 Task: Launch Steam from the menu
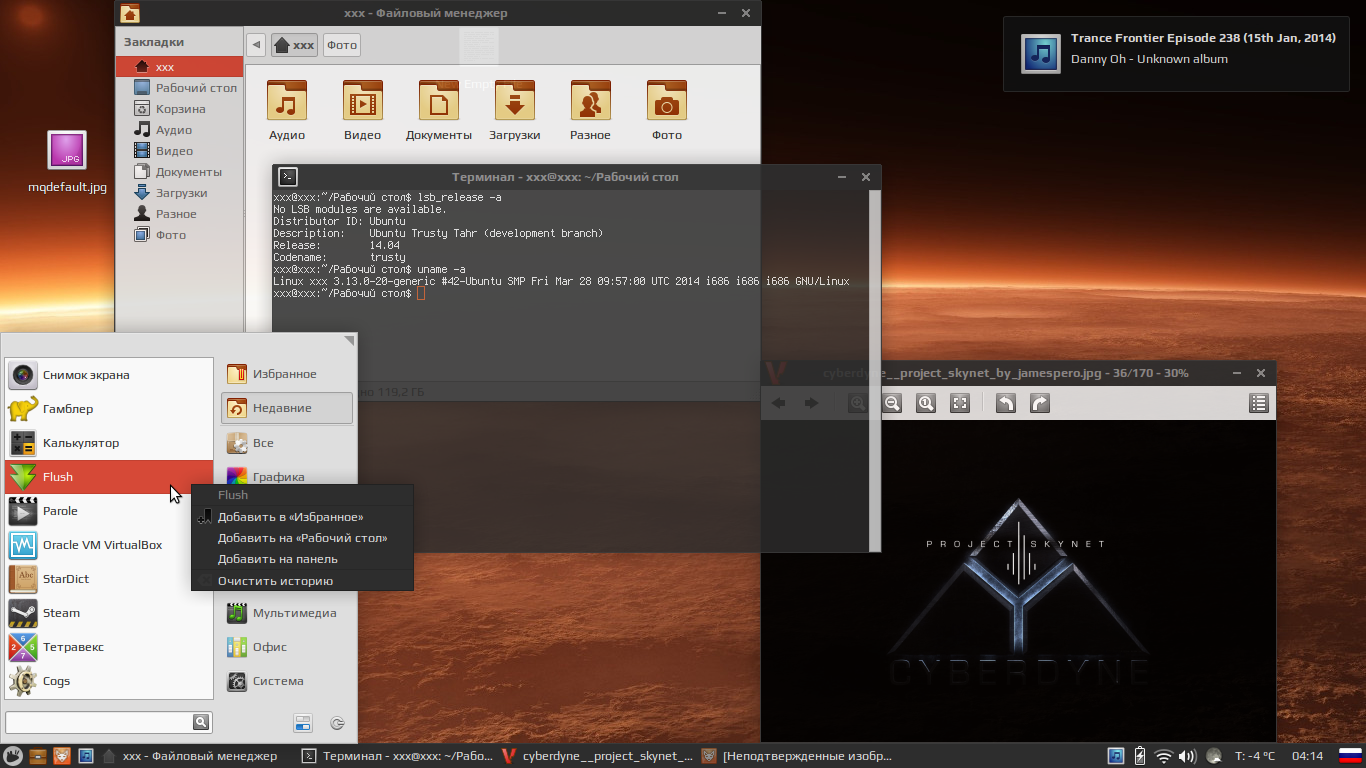[x=109, y=613]
